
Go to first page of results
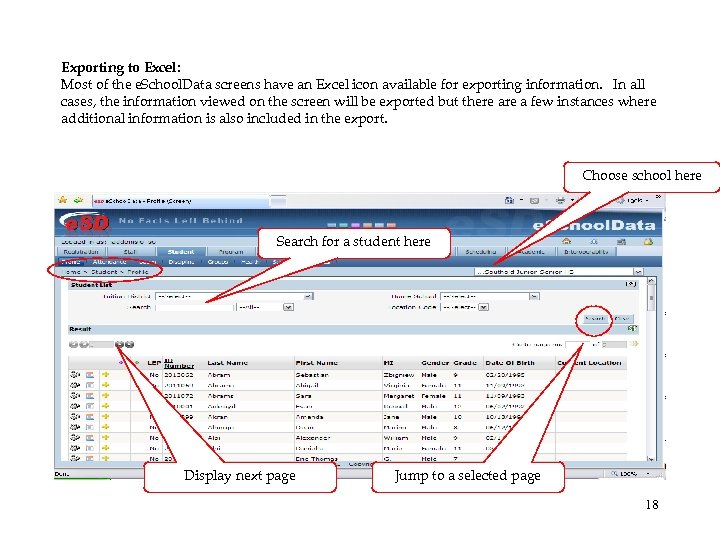click(x=73, y=344)
